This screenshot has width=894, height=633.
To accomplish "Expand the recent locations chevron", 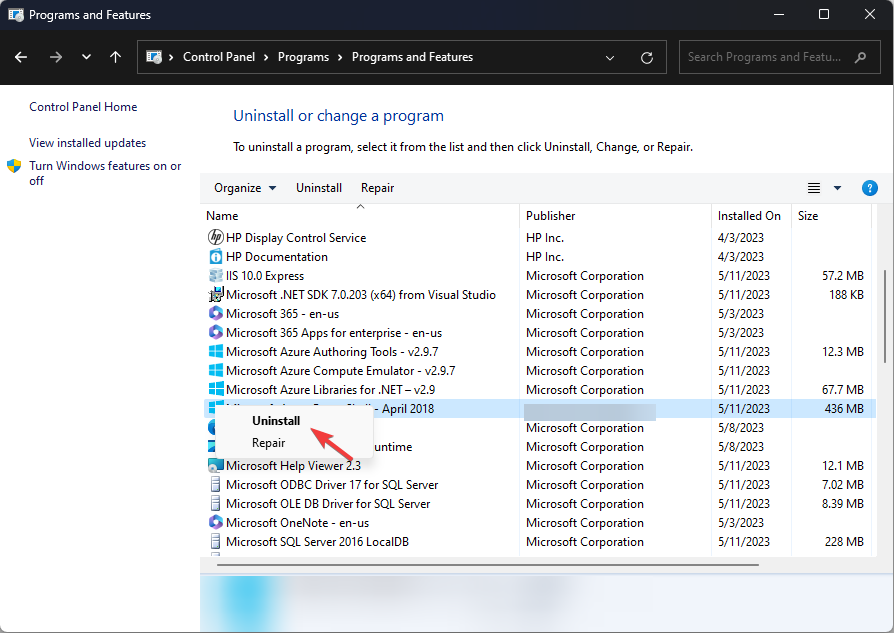I will (87, 58).
